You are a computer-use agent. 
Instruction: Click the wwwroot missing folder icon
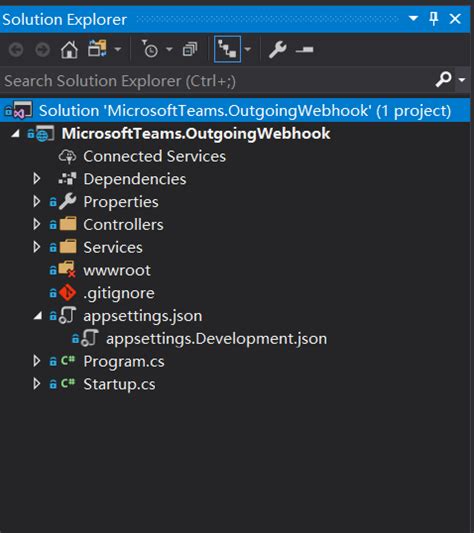click(x=67, y=269)
